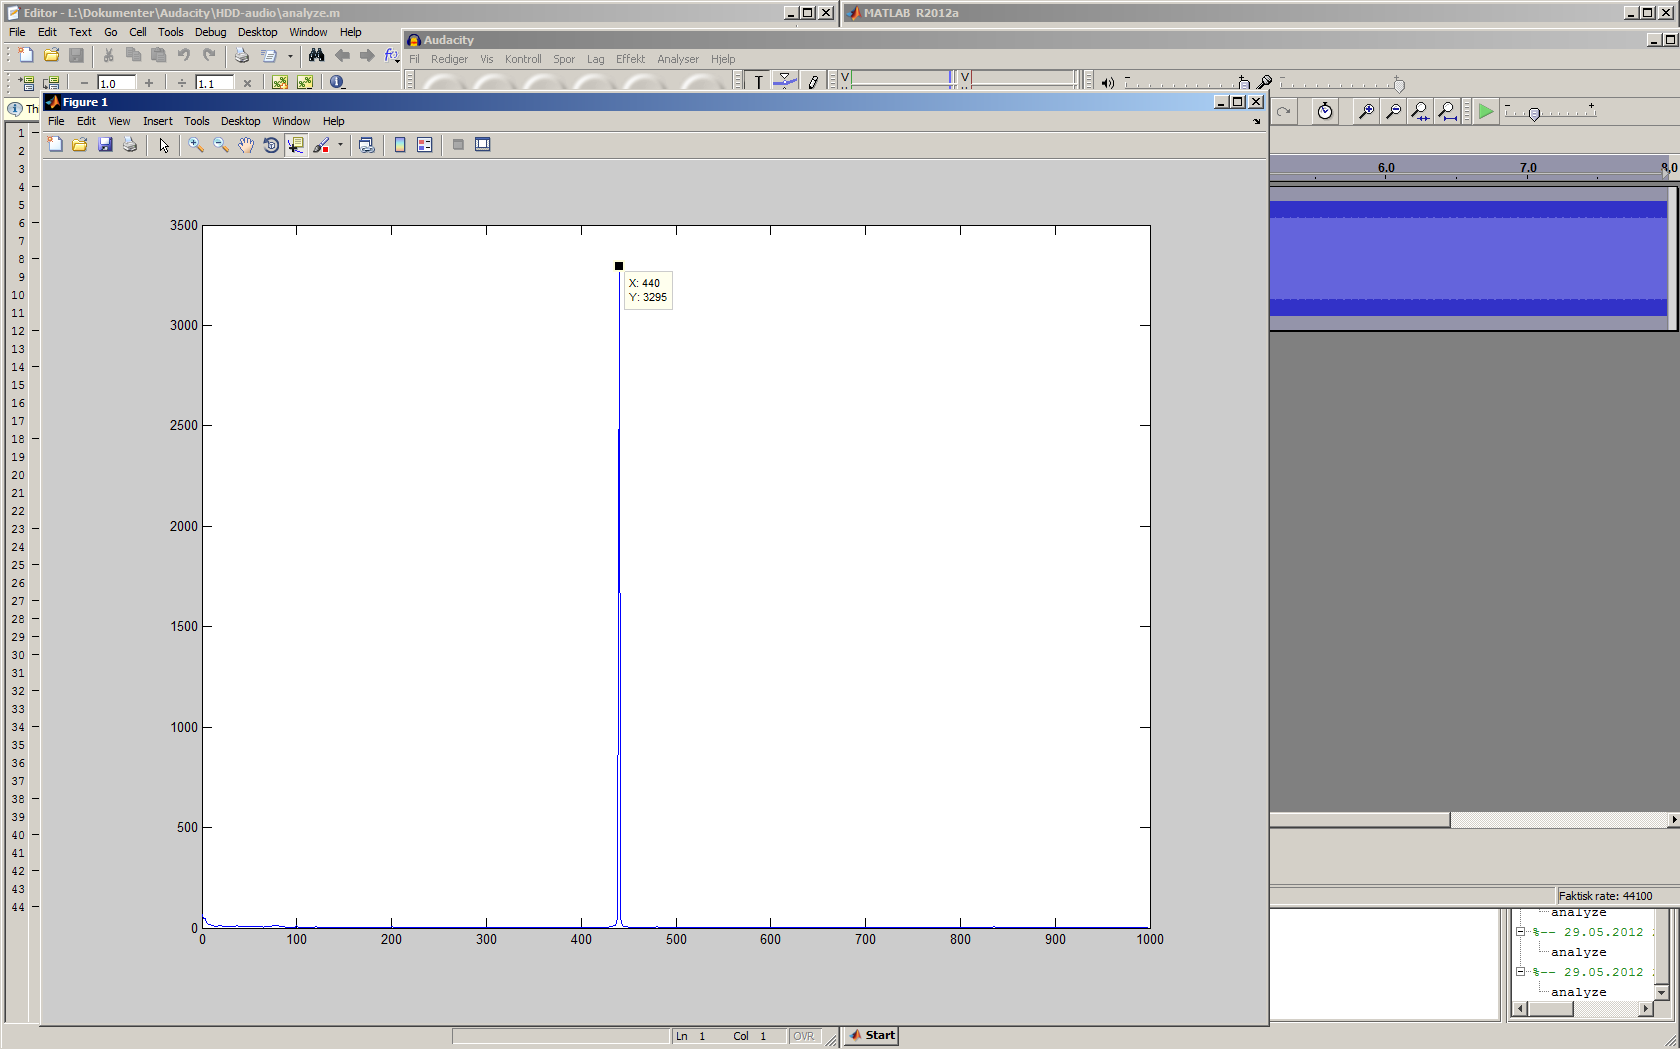Click Audacity Zoom In magnifier icon
1680x1050 pixels.
click(x=1365, y=112)
